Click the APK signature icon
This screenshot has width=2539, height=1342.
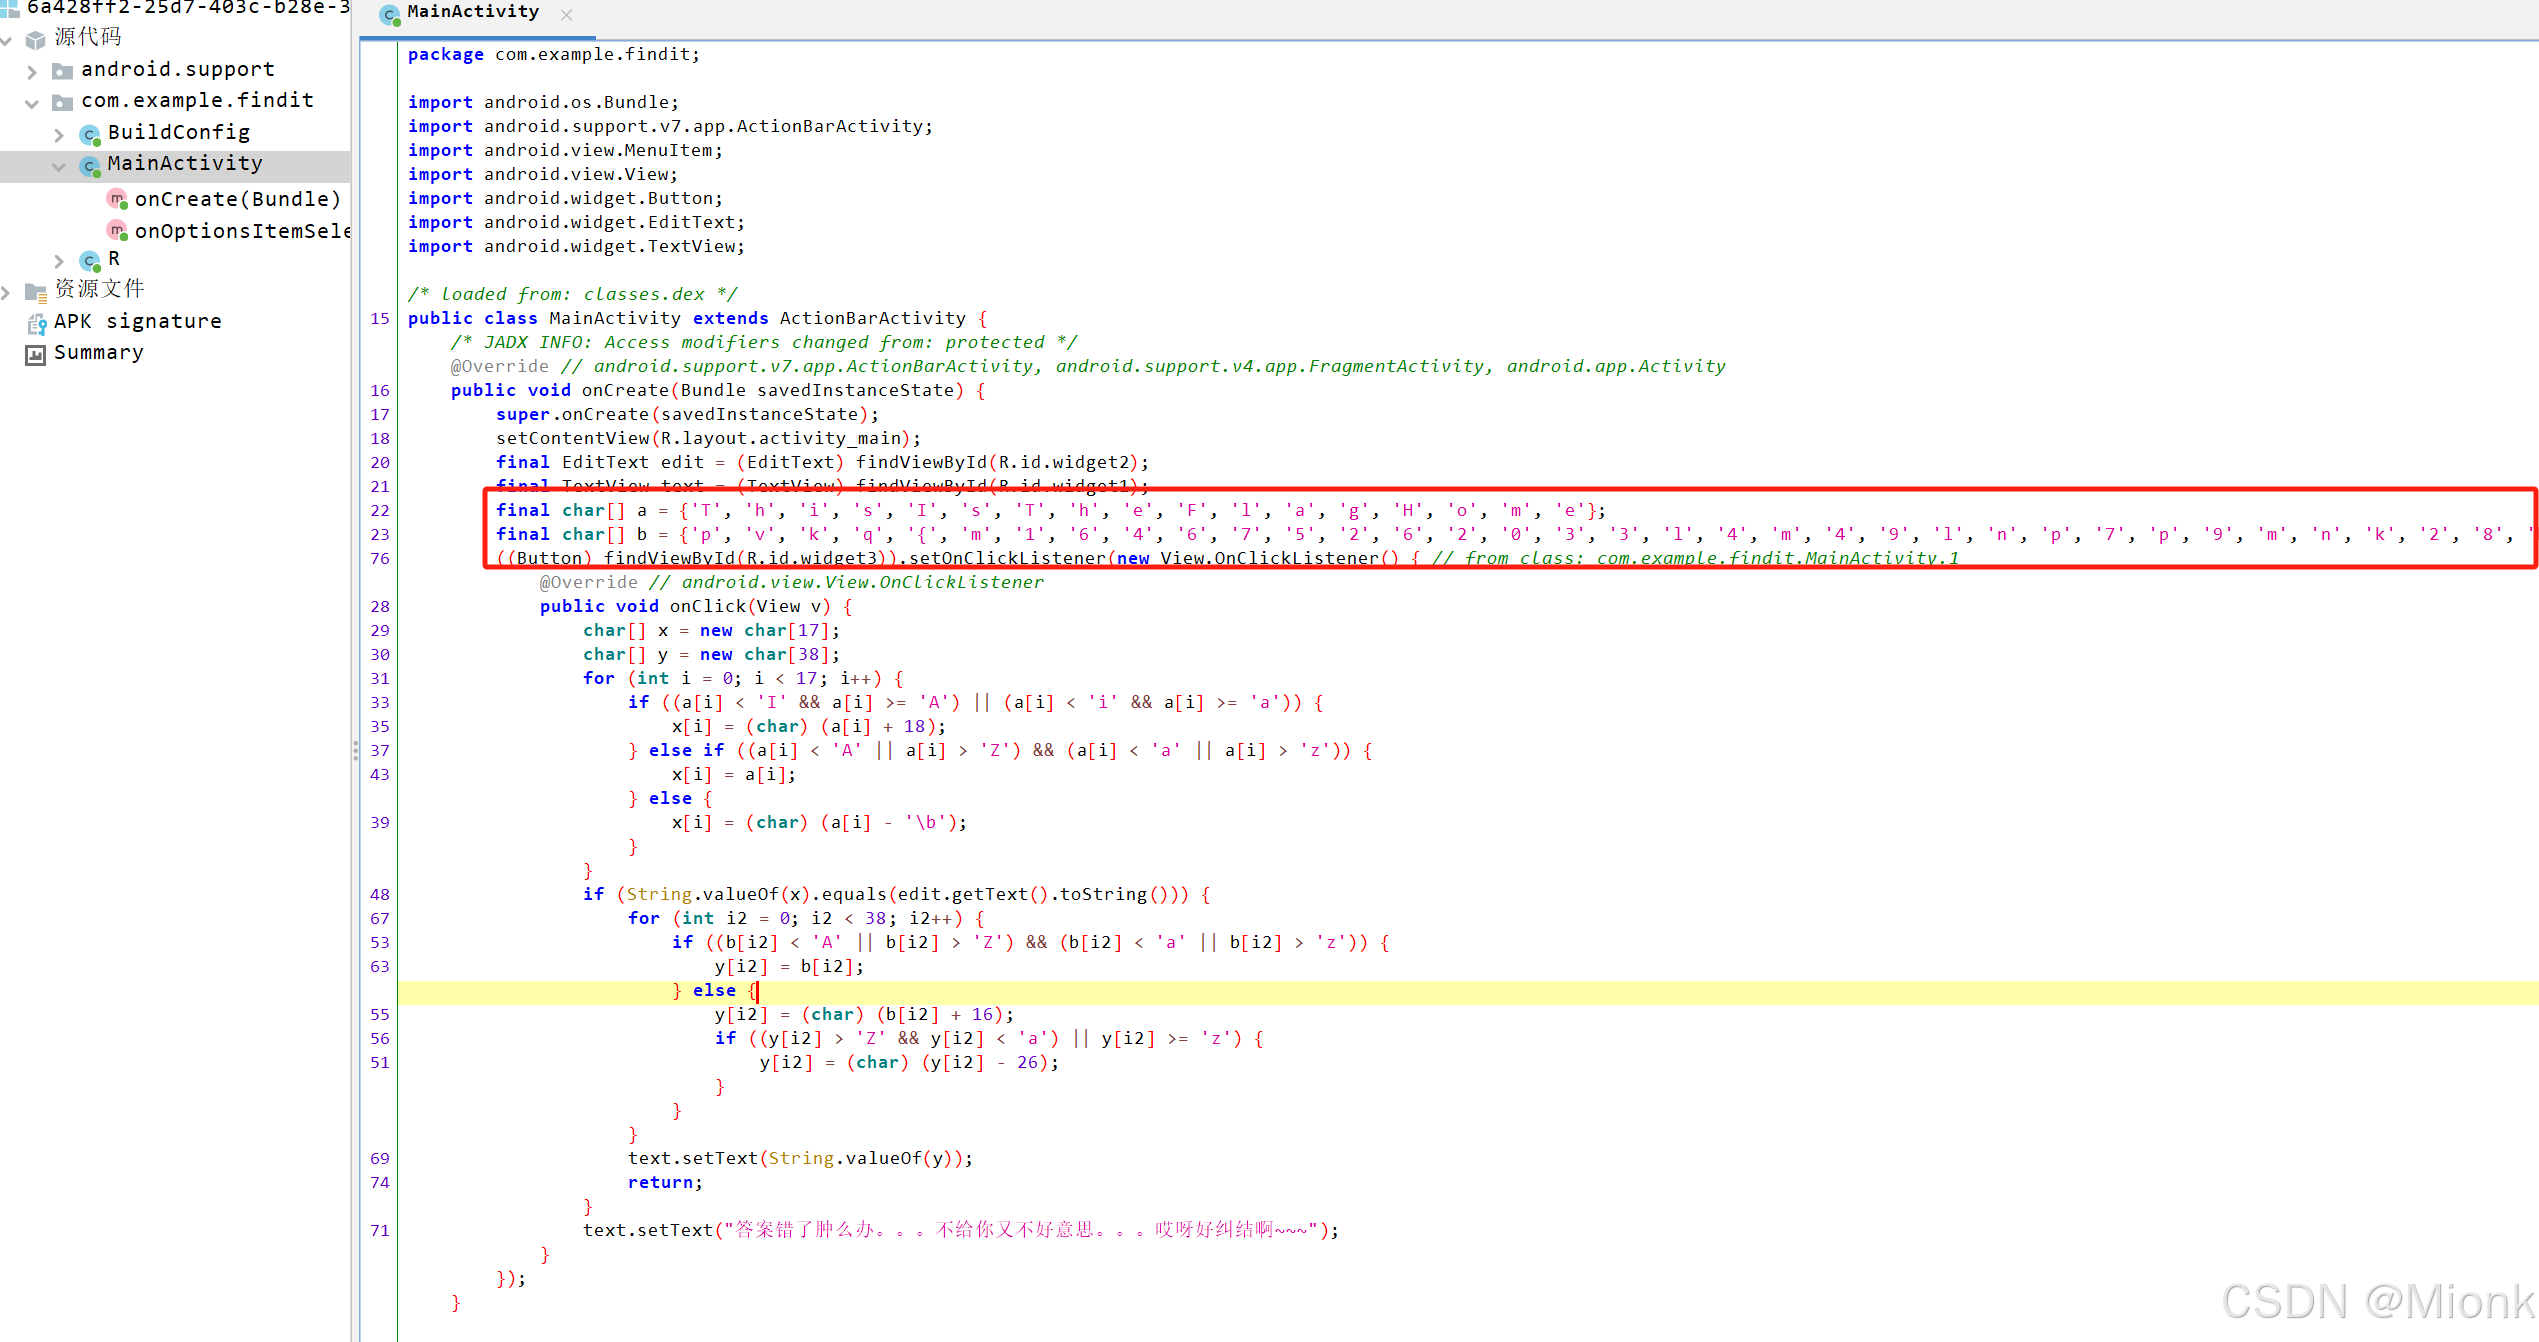click(36, 323)
